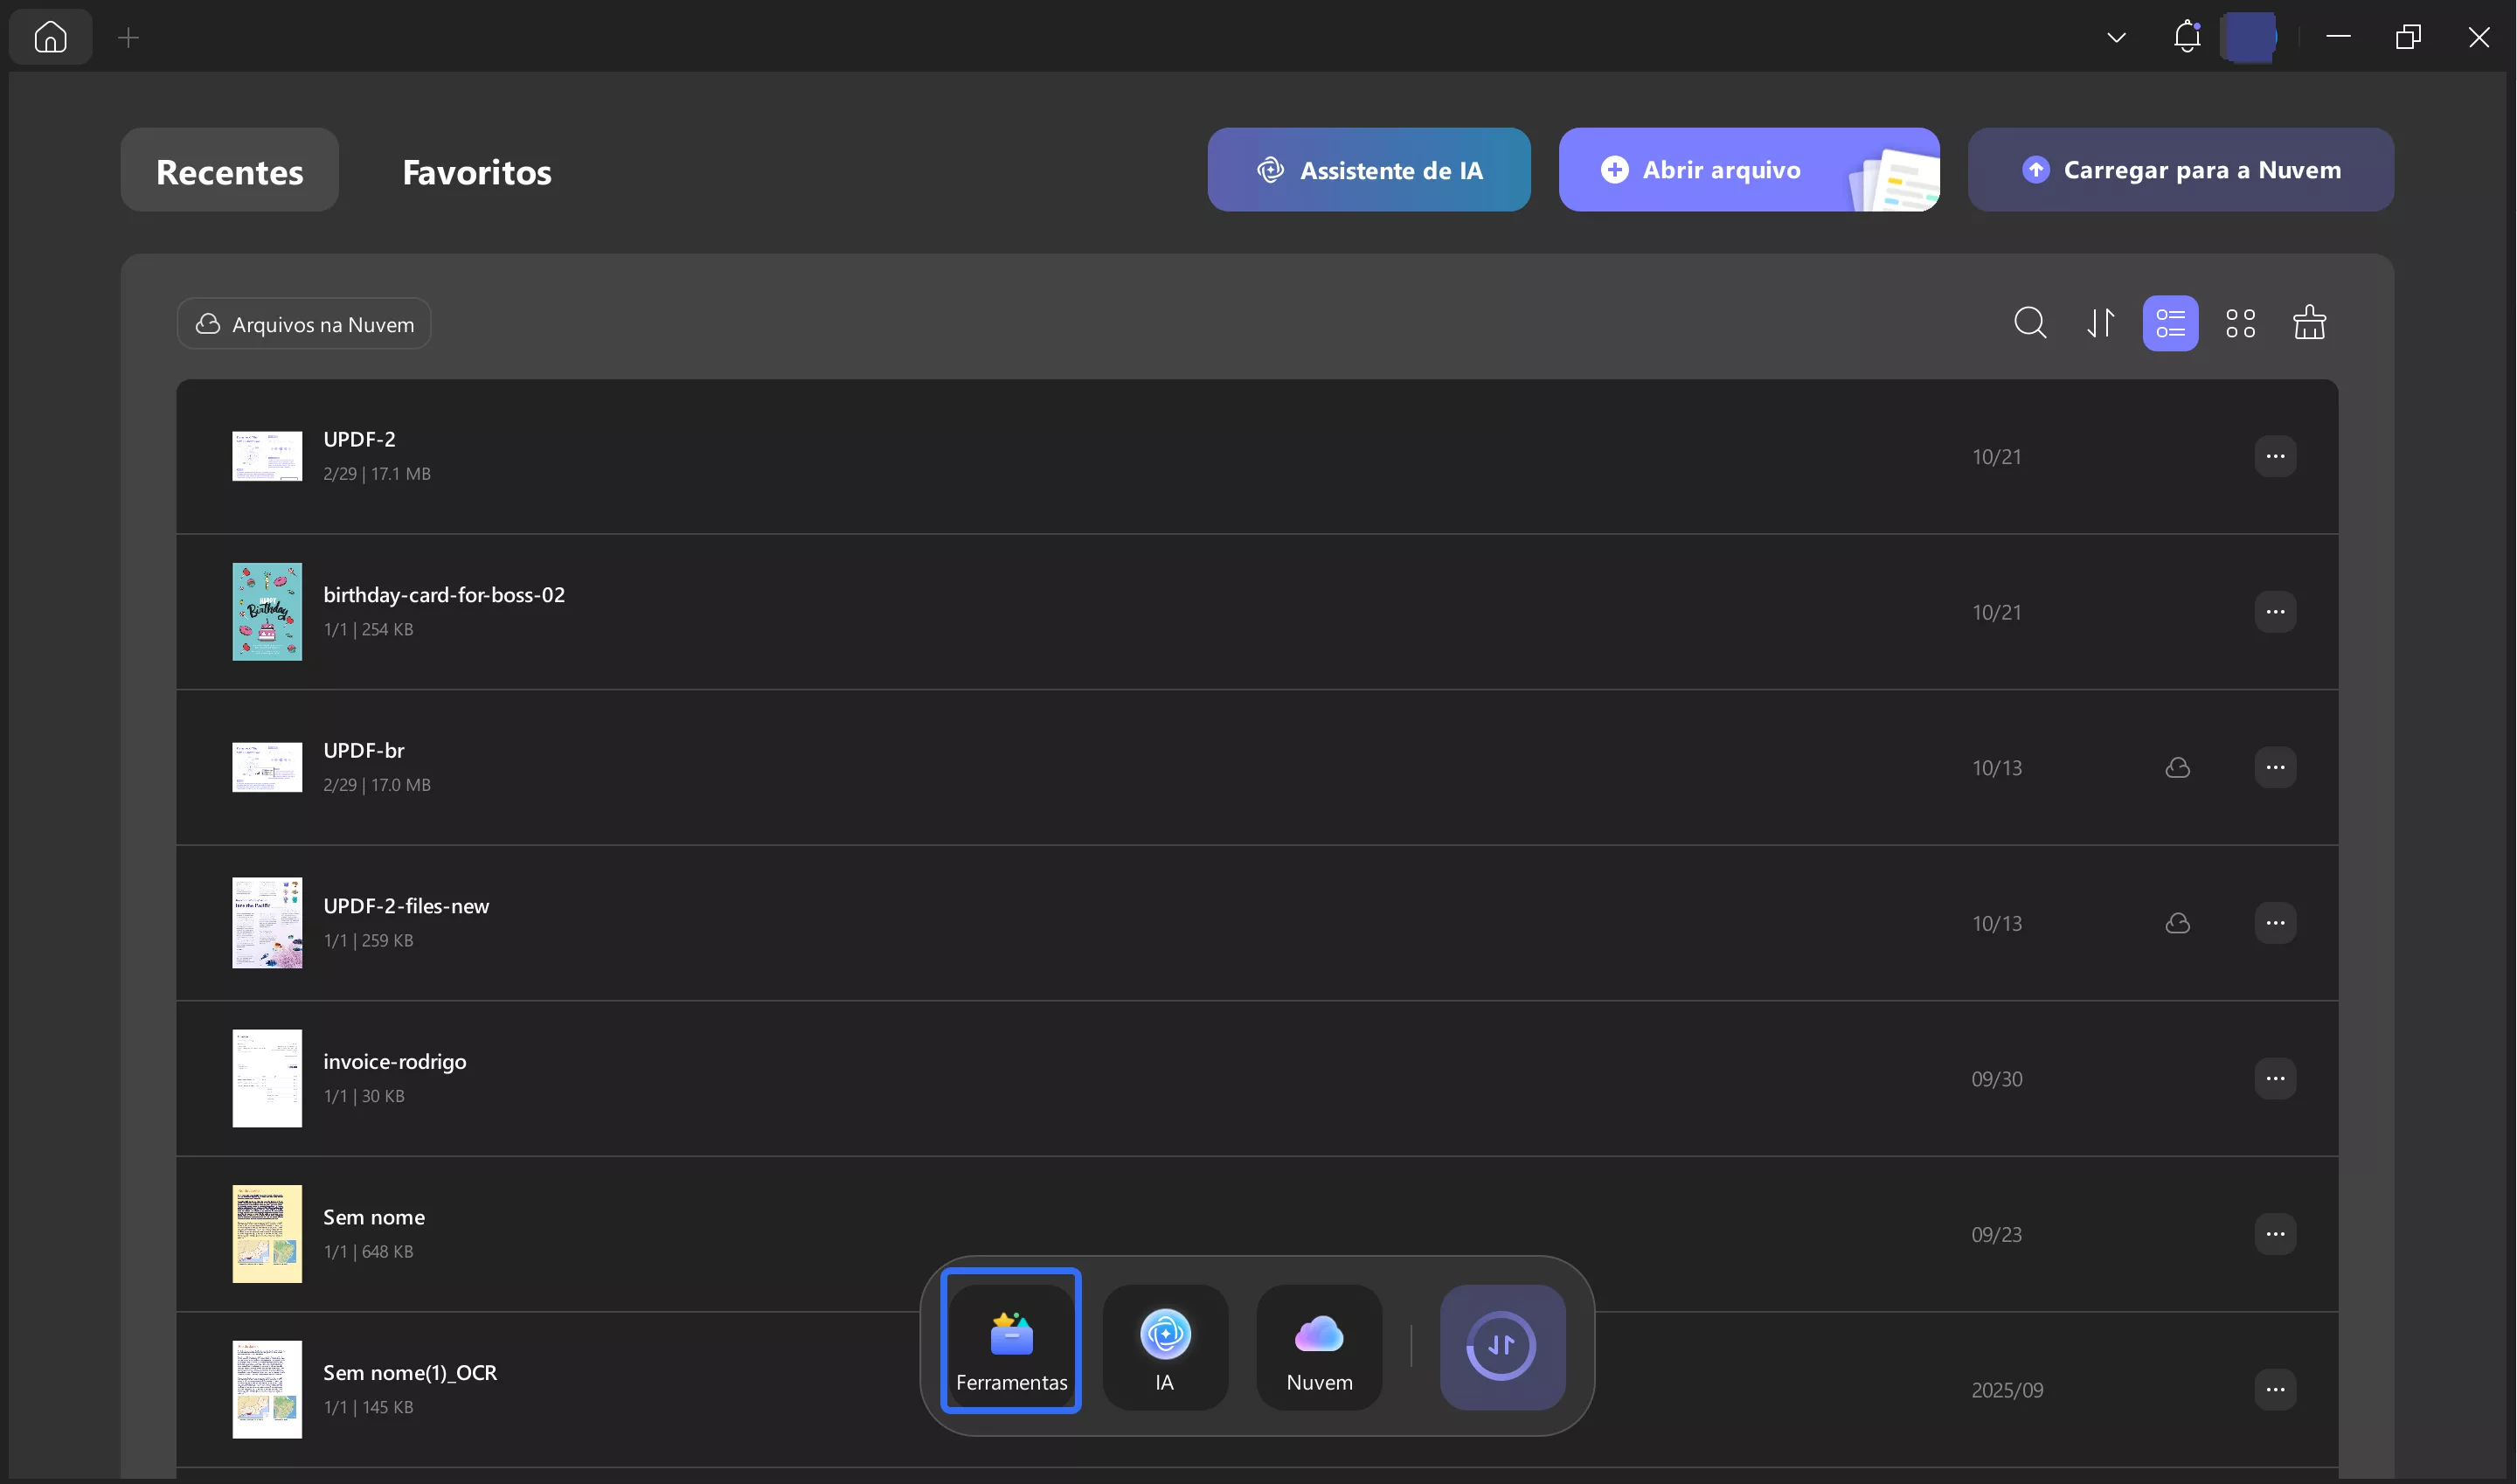Screen dimensions: 2517x1484
Task: Open Nuvem from the bottom dock
Action: pyautogui.click(x=1319, y=1347)
